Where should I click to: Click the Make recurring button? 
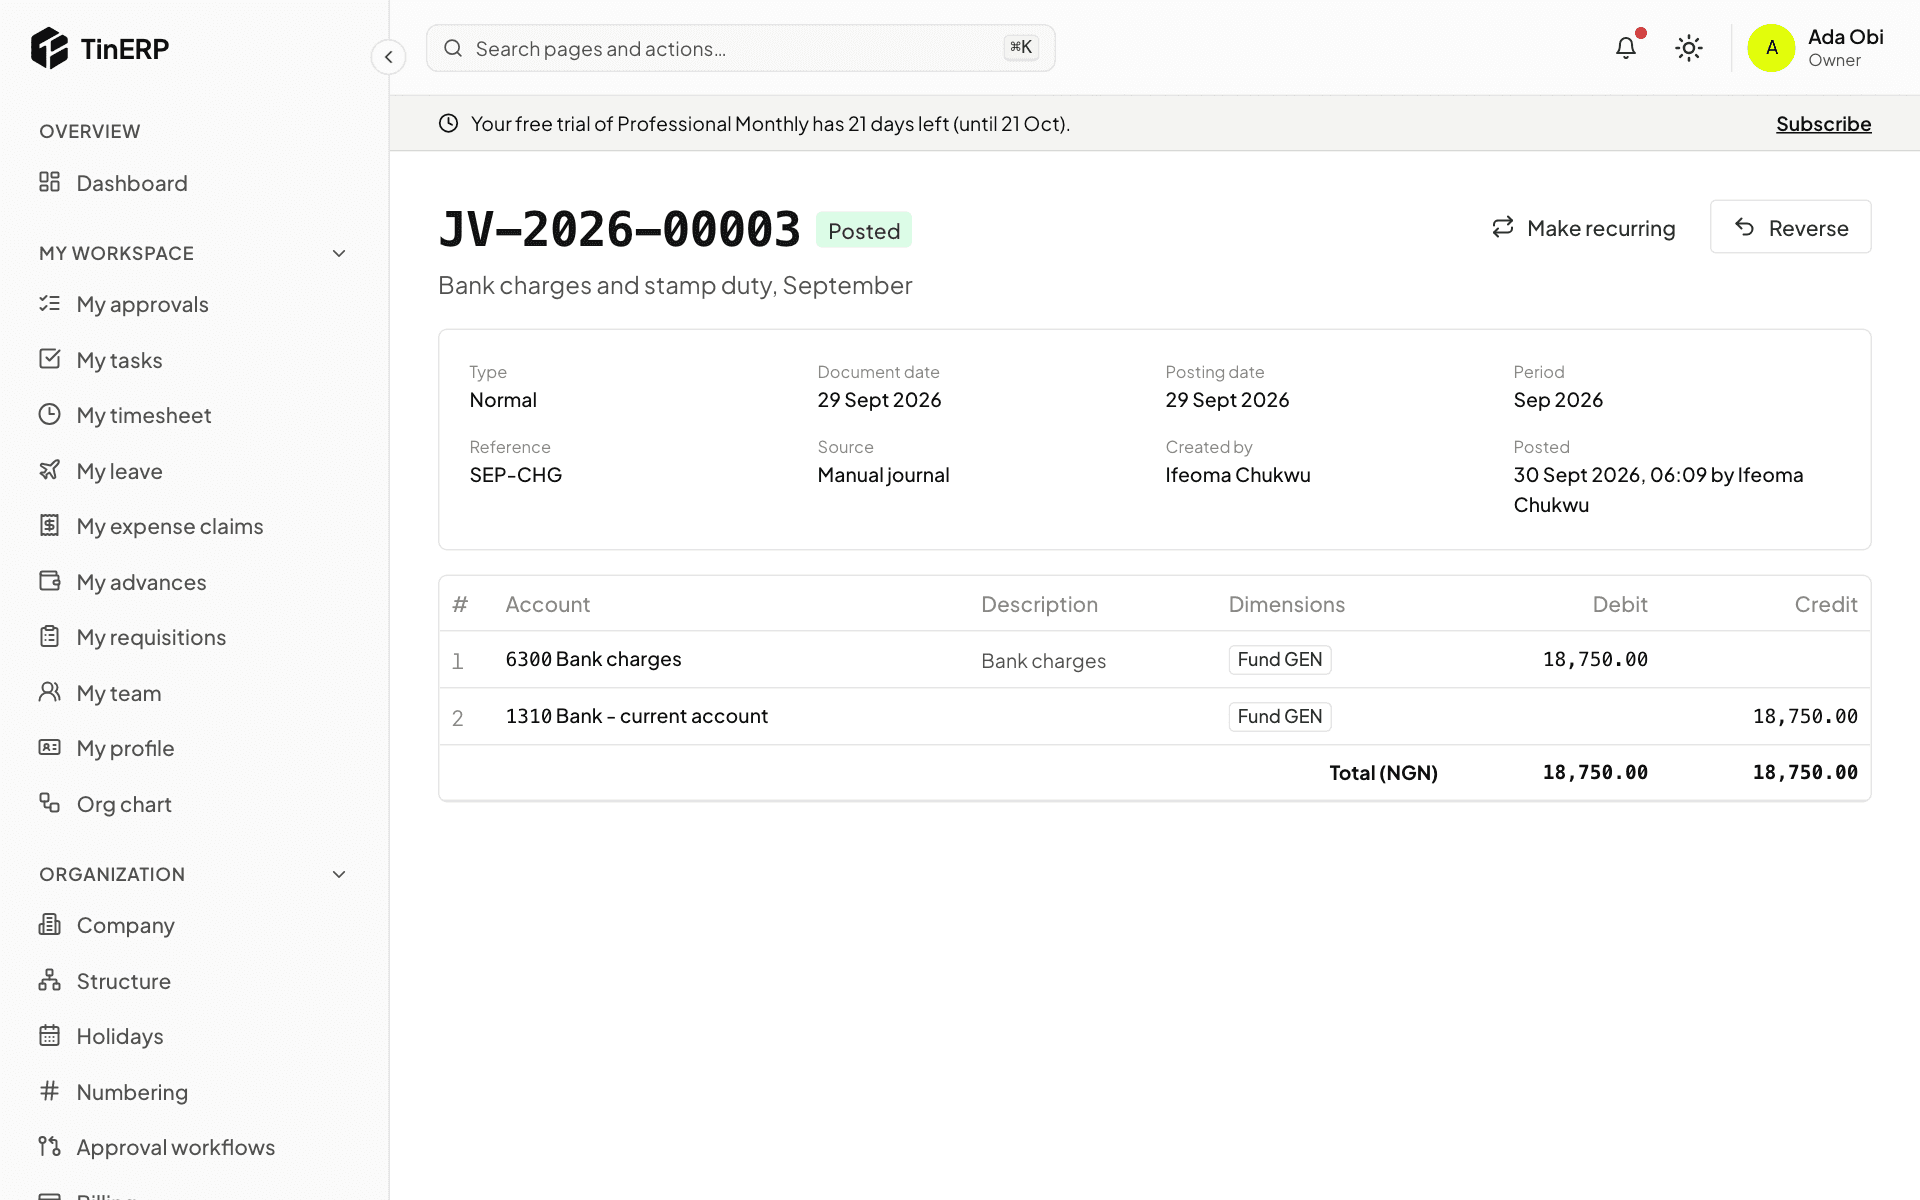[1583, 228]
